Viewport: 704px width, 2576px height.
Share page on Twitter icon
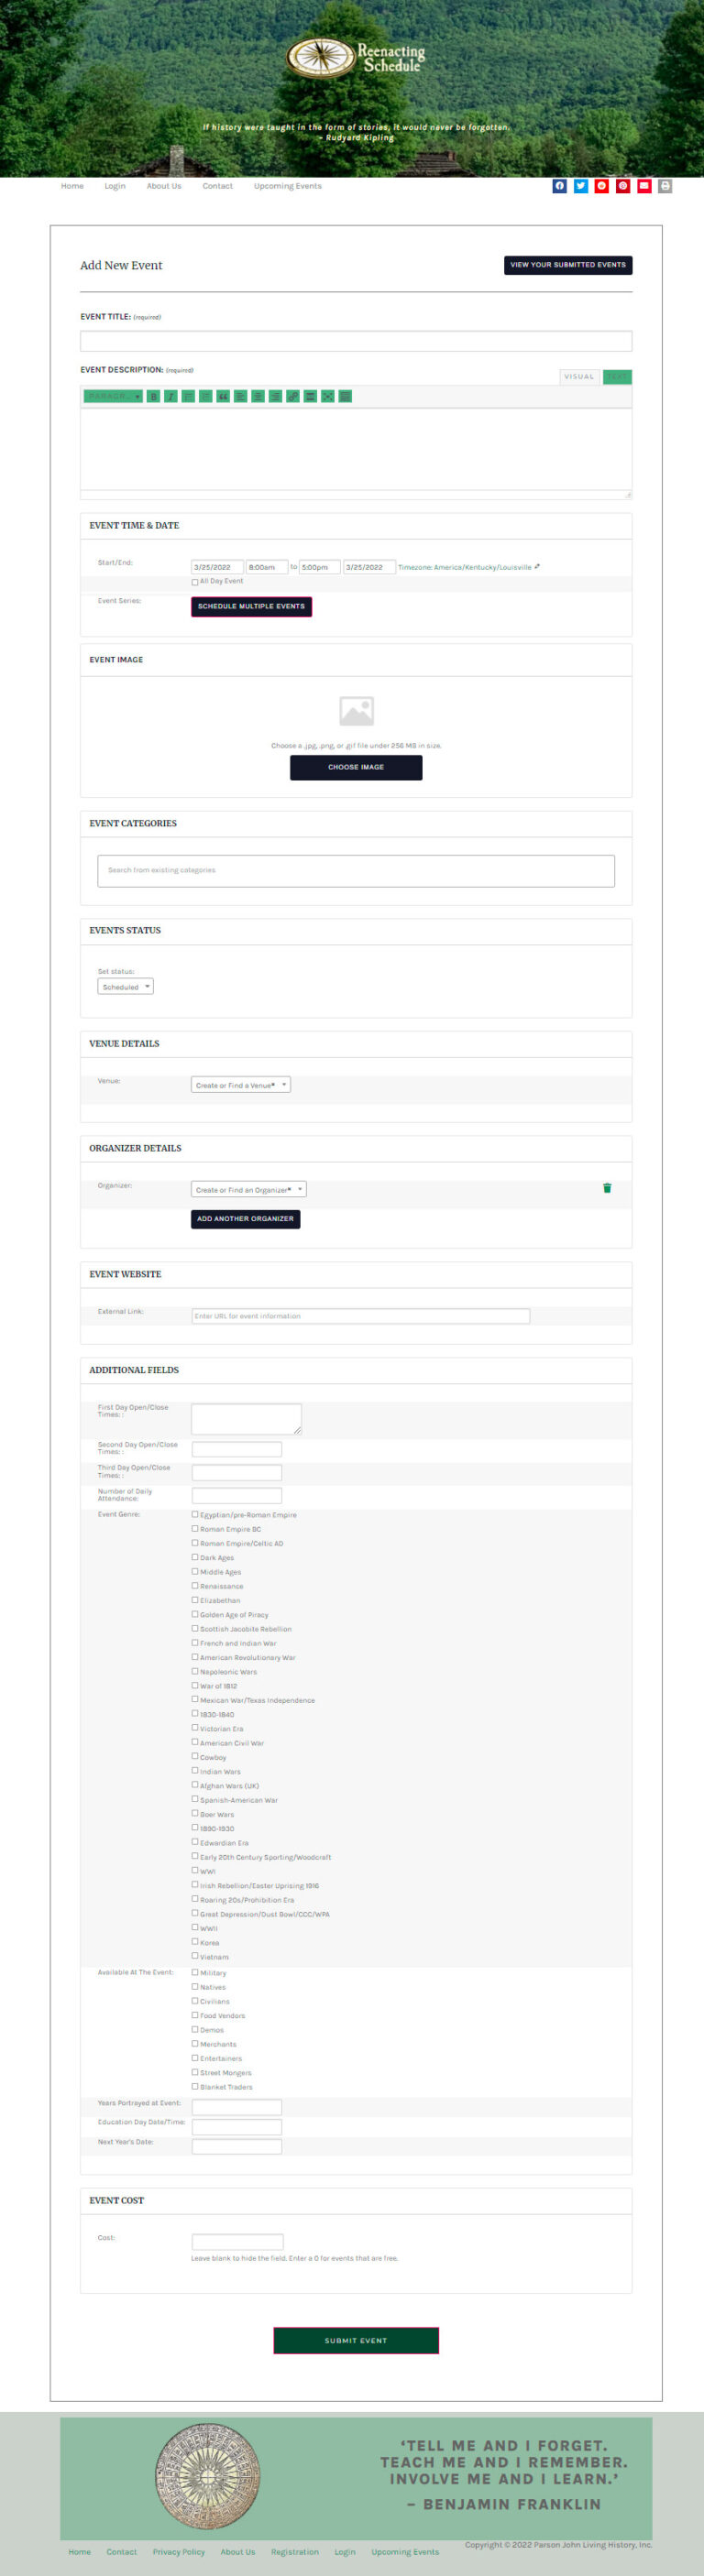580,186
